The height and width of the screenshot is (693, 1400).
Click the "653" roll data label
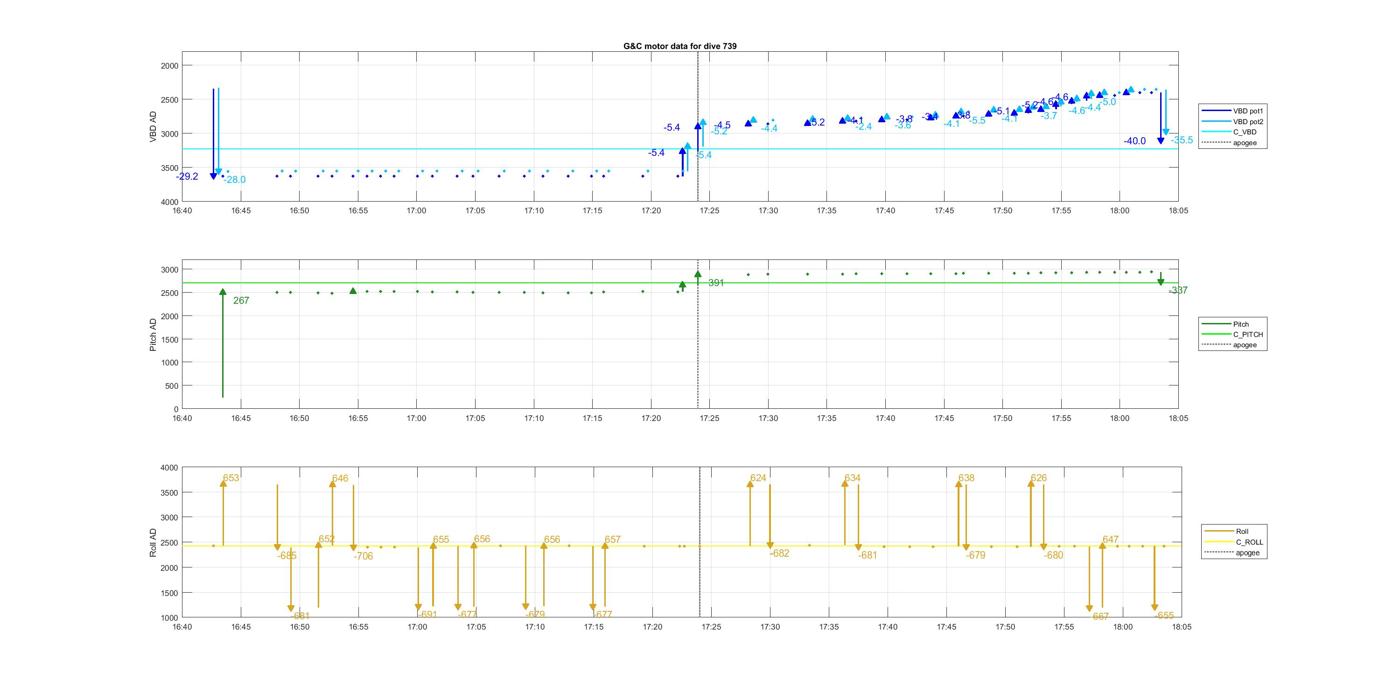point(231,478)
